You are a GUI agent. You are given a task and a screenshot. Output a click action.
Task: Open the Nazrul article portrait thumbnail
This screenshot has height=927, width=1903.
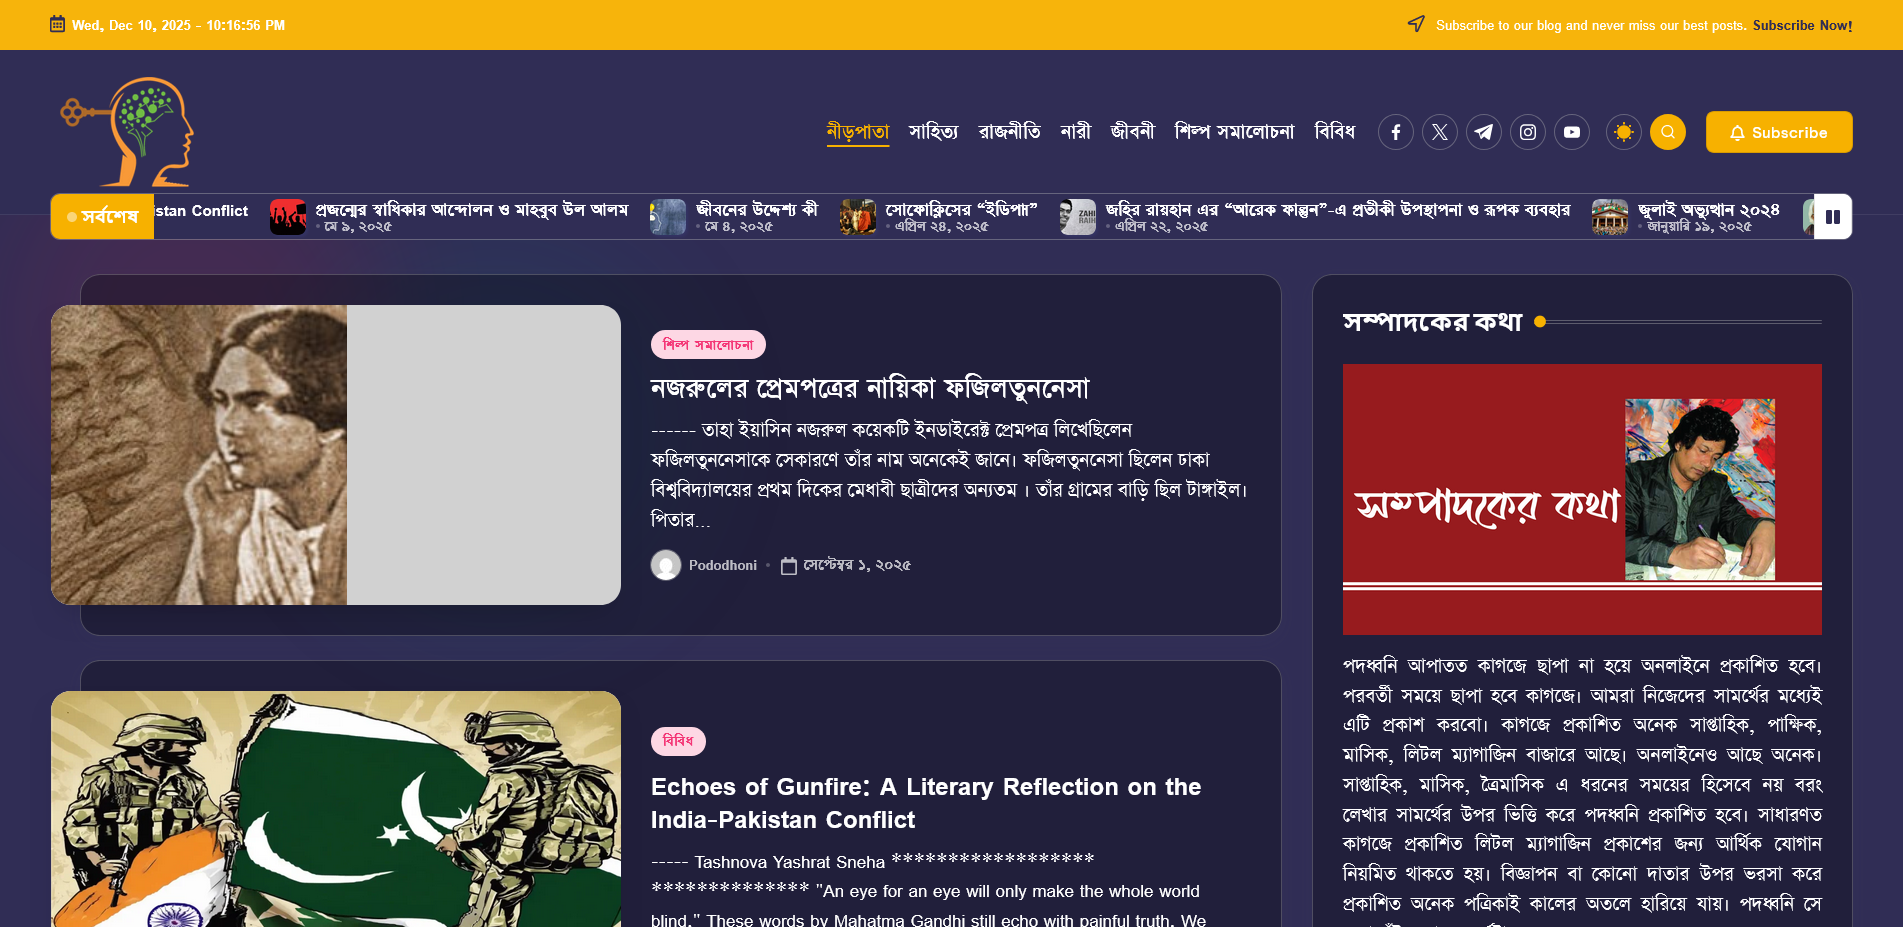(x=336, y=455)
